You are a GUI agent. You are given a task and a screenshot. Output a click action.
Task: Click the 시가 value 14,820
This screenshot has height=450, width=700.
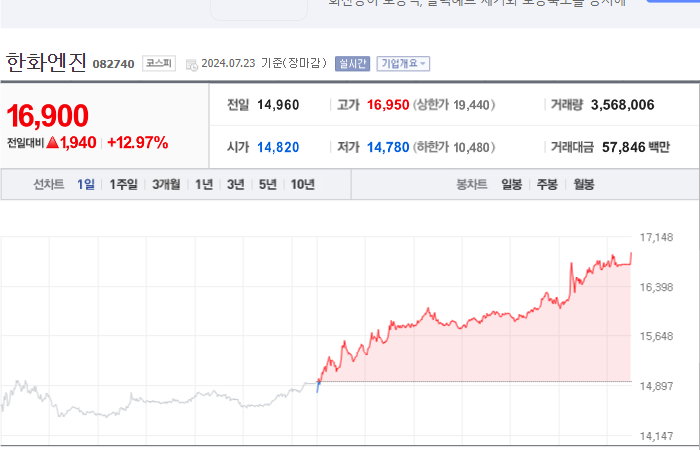(278, 147)
